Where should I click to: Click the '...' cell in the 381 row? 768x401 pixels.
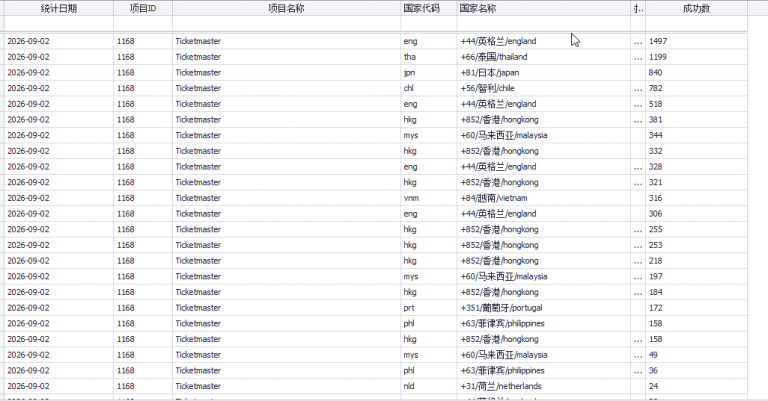(x=638, y=119)
